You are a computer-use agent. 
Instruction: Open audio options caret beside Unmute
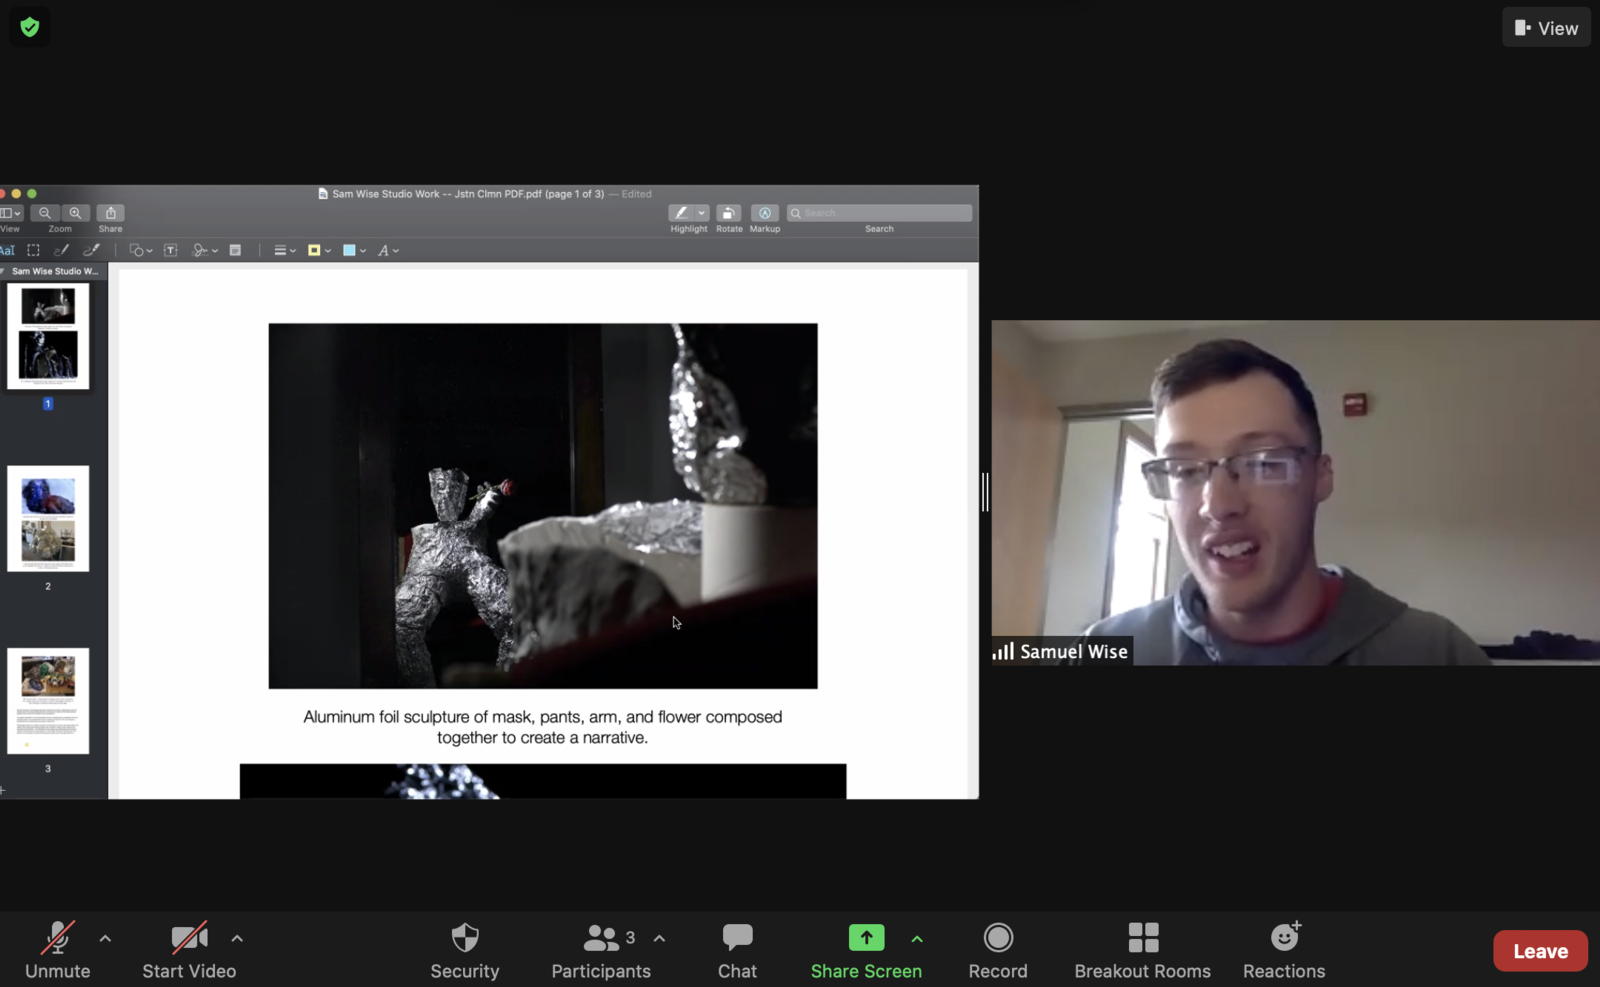point(105,938)
